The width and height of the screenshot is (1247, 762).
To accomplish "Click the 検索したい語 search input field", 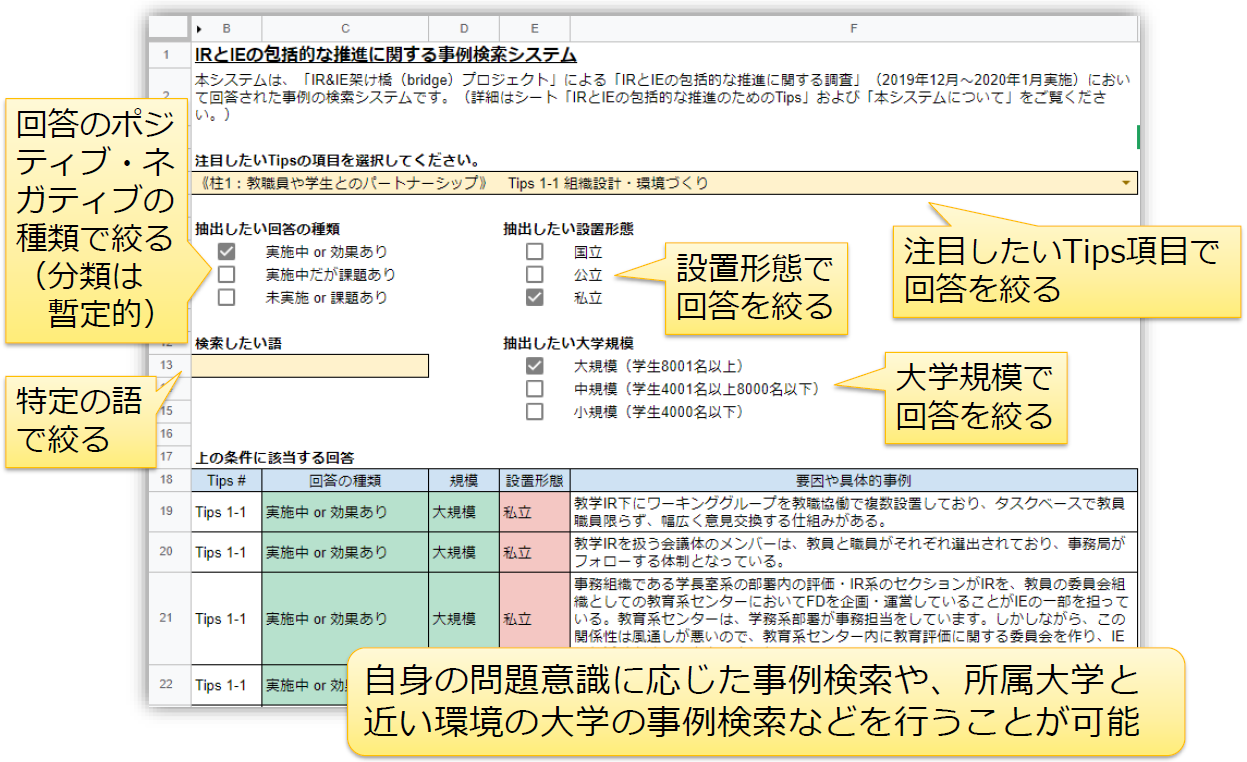I will [310, 366].
